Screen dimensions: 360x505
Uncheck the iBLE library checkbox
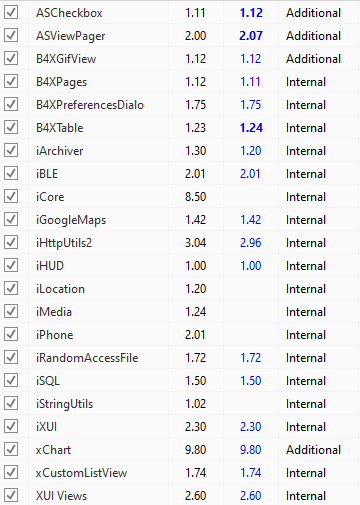11,173
